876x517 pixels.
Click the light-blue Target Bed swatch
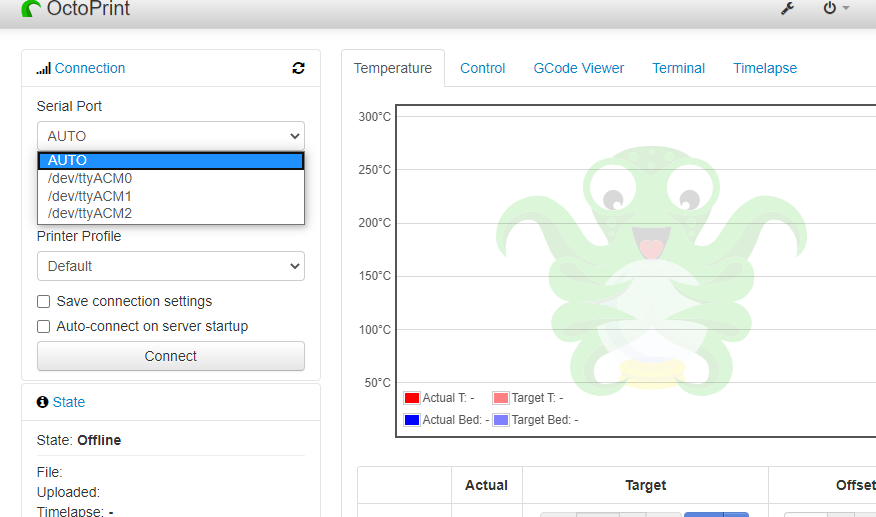(501, 420)
